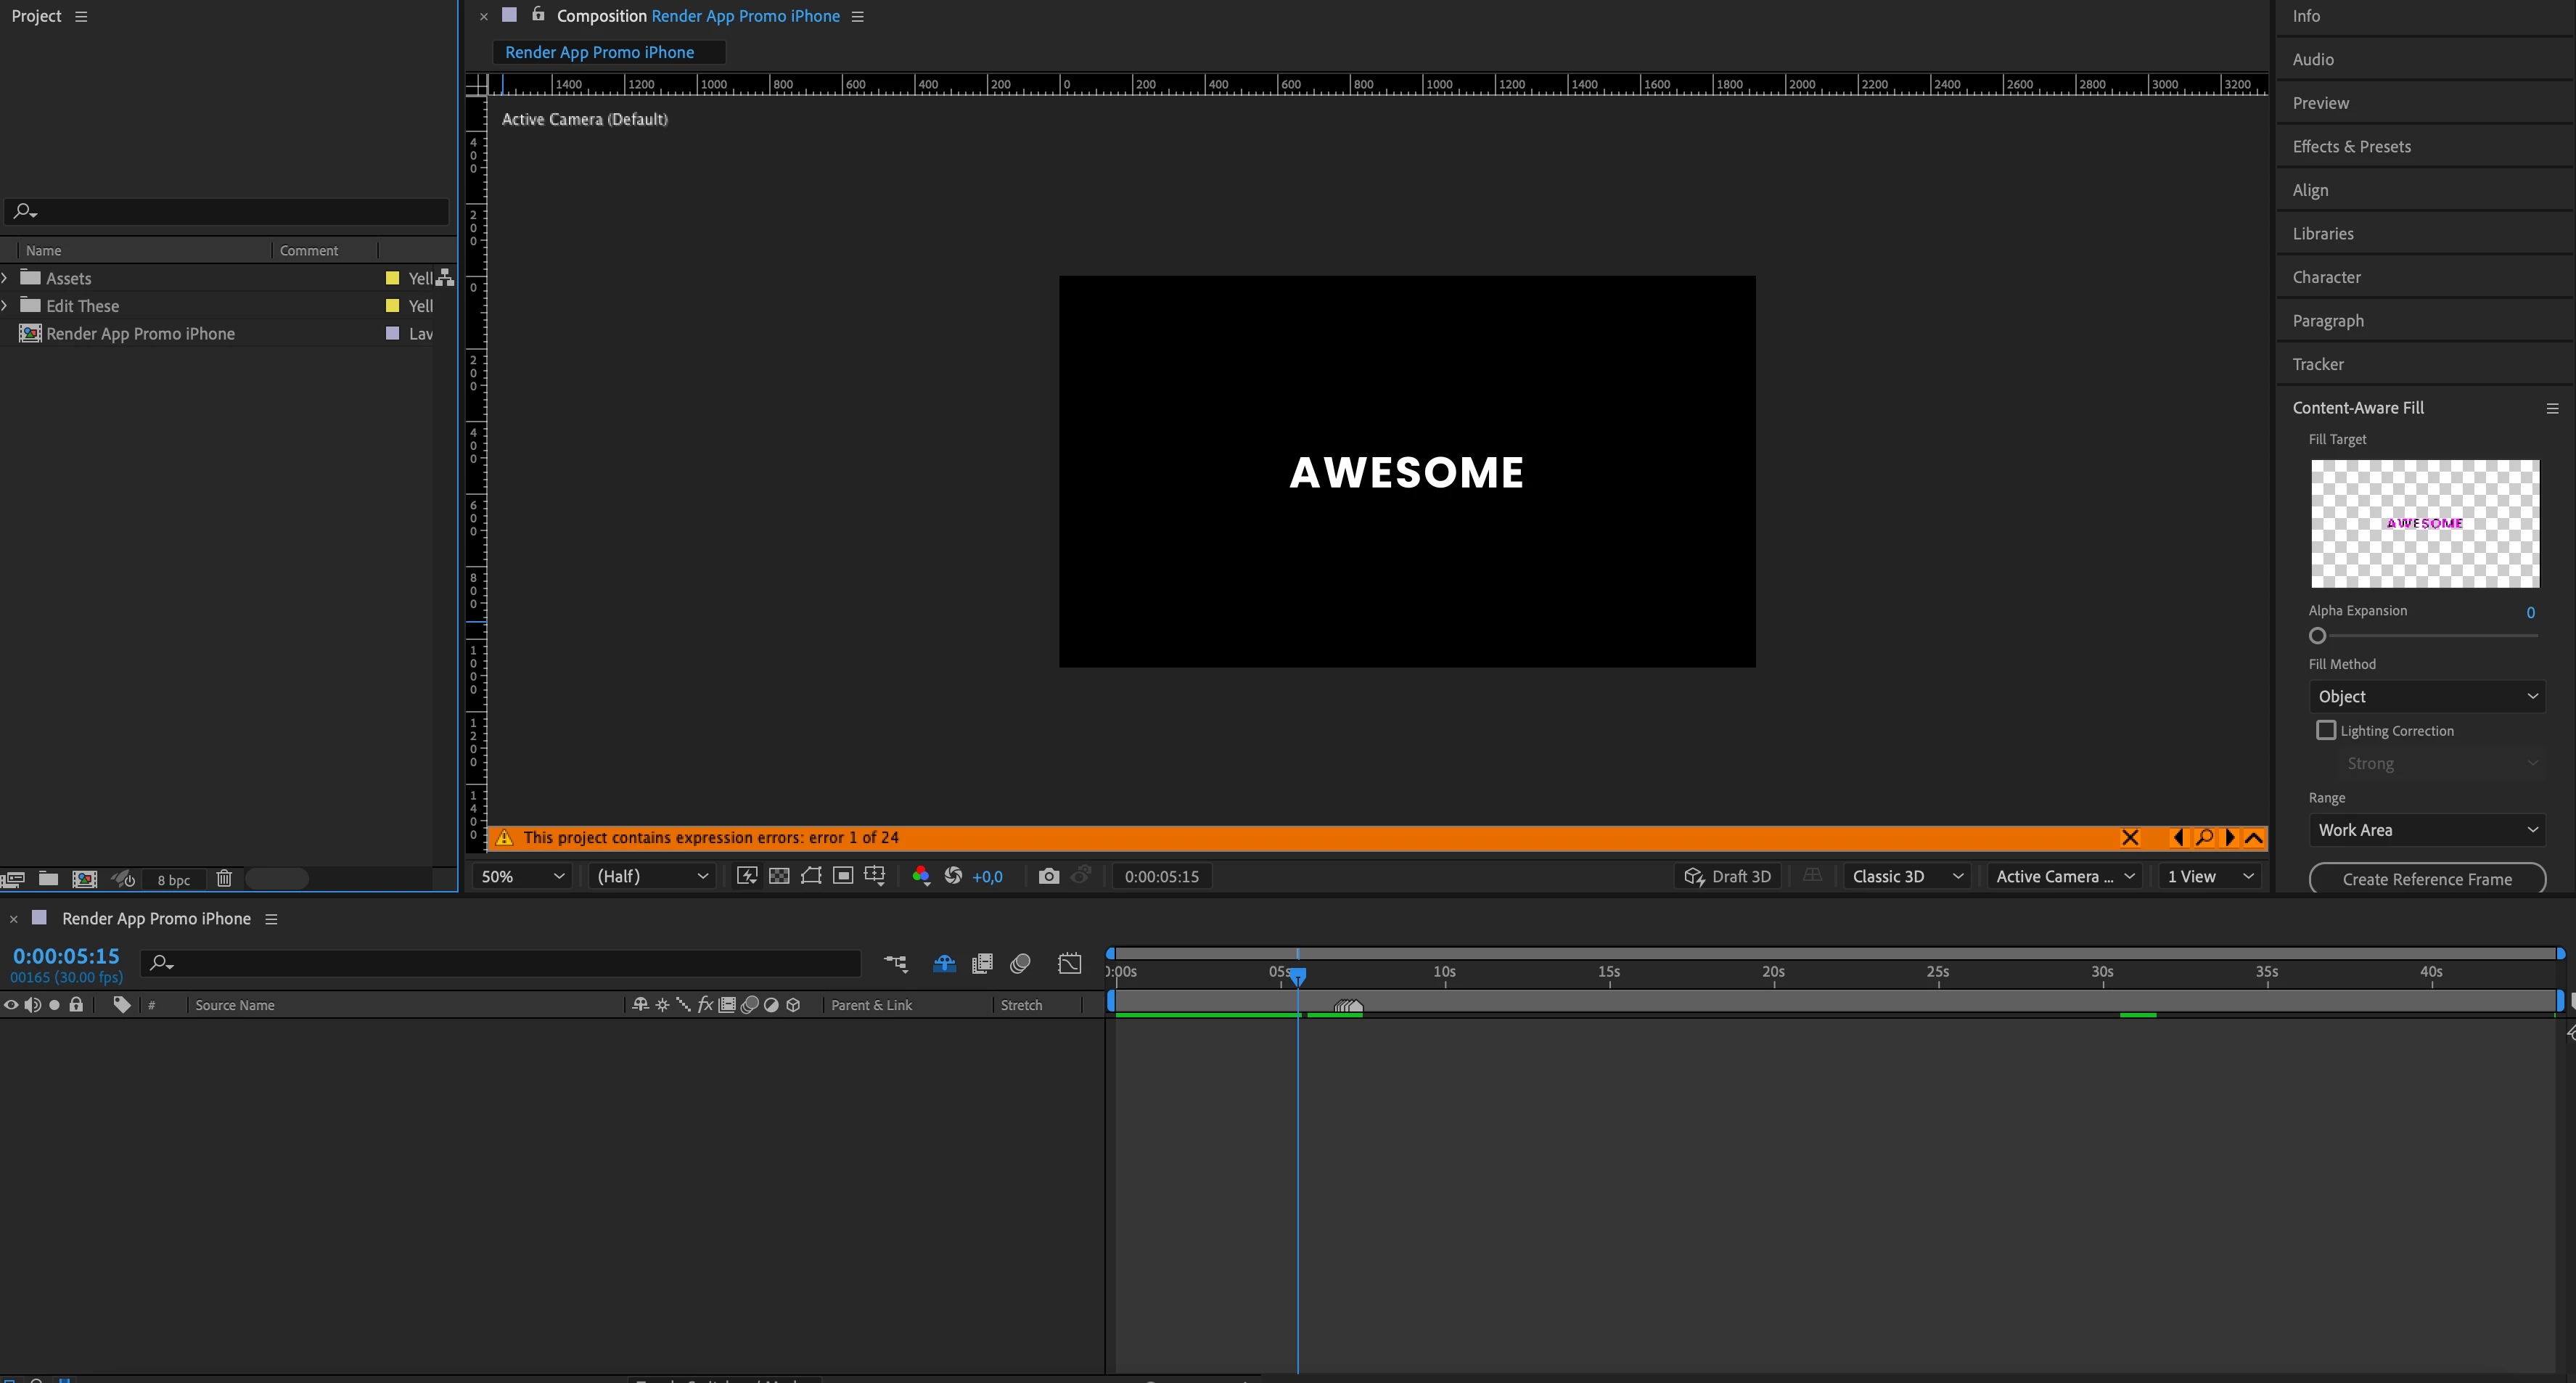Click the Alpha Expansion slider handle
The image size is (2576, 1383).
(x=2317, y=636)
